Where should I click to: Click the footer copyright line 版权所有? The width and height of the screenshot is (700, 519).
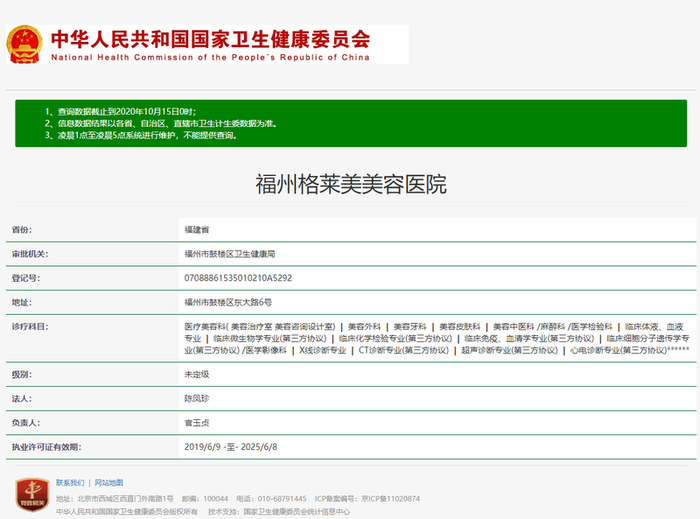(126, 511)
